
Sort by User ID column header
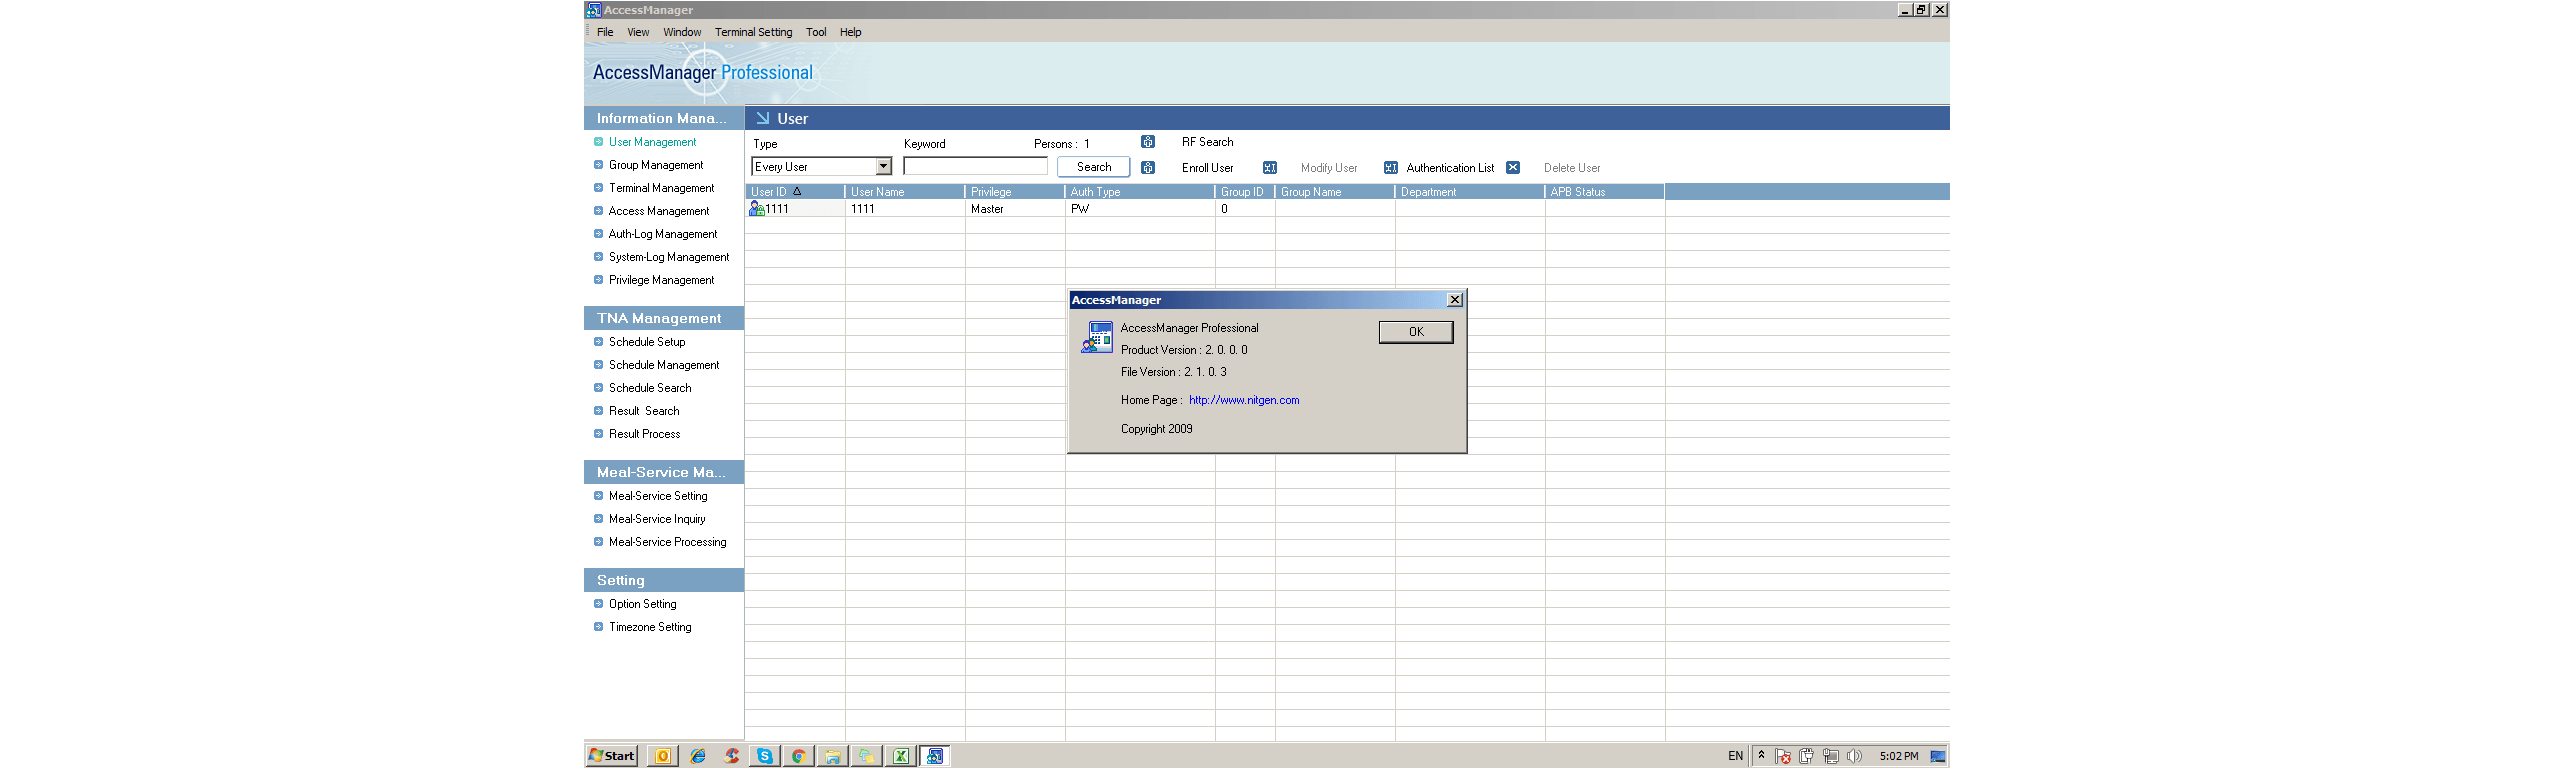[x=795, y=192]
